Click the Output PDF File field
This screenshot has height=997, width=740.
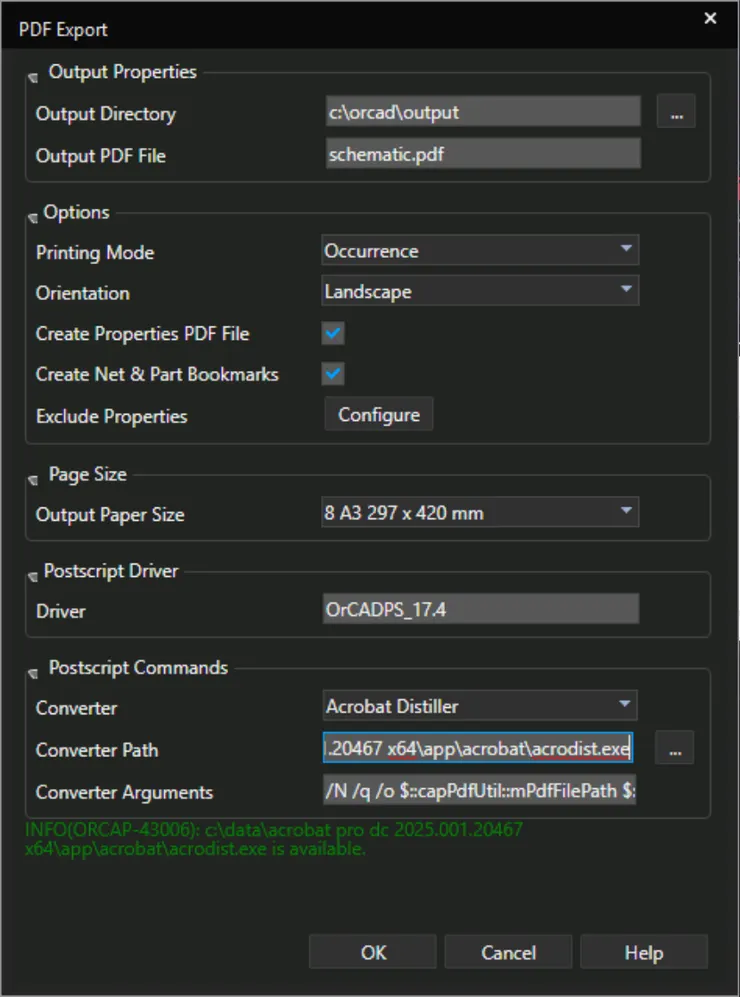pos(483,154)
